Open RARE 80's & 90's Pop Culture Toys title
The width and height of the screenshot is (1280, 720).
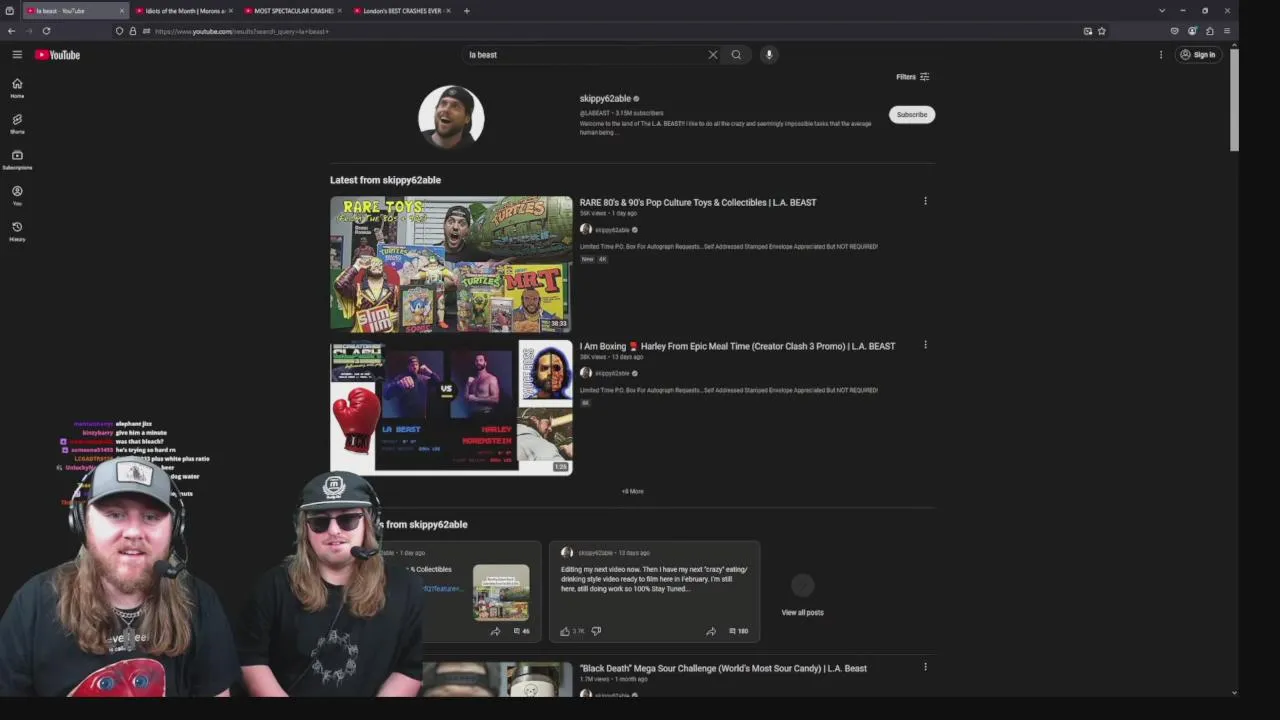coord(698,202)
